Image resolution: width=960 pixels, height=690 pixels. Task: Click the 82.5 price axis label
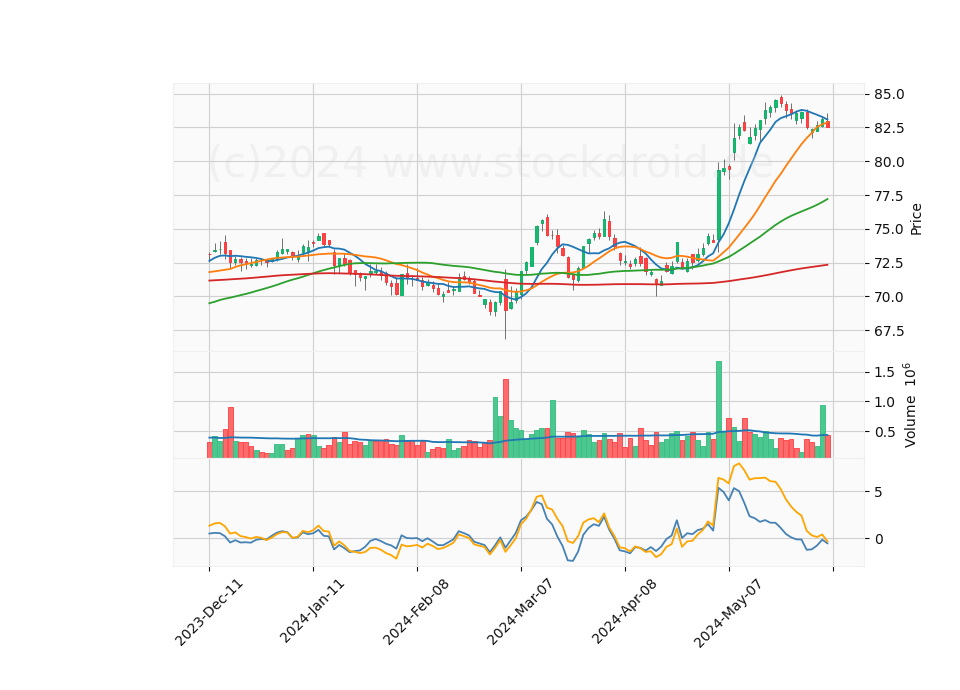tap(889, 128)
